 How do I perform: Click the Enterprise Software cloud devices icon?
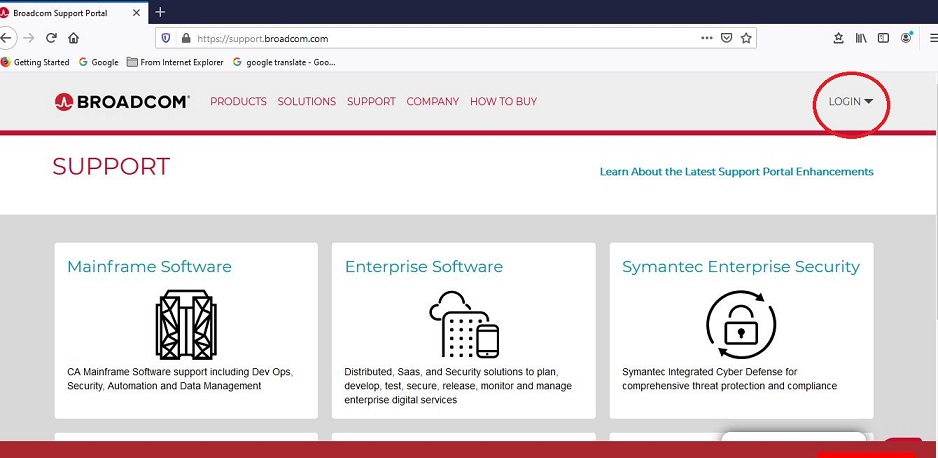coord(464,324)
